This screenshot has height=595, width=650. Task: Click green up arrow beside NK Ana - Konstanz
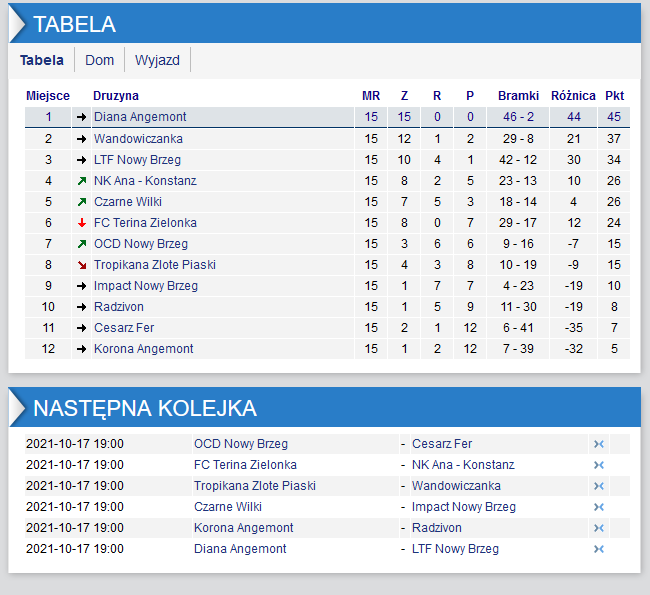coord(82,181)
